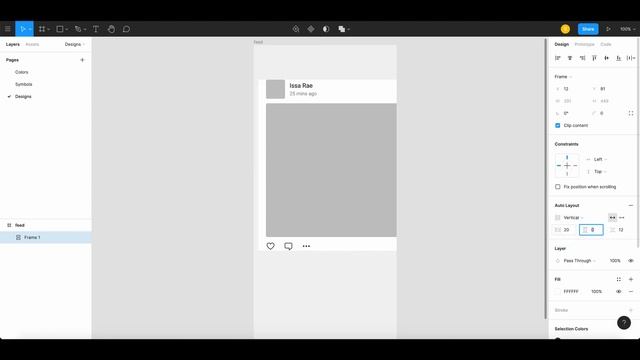
Task: Open the distribute spacing dropdown
Action: tap(631, 58)
